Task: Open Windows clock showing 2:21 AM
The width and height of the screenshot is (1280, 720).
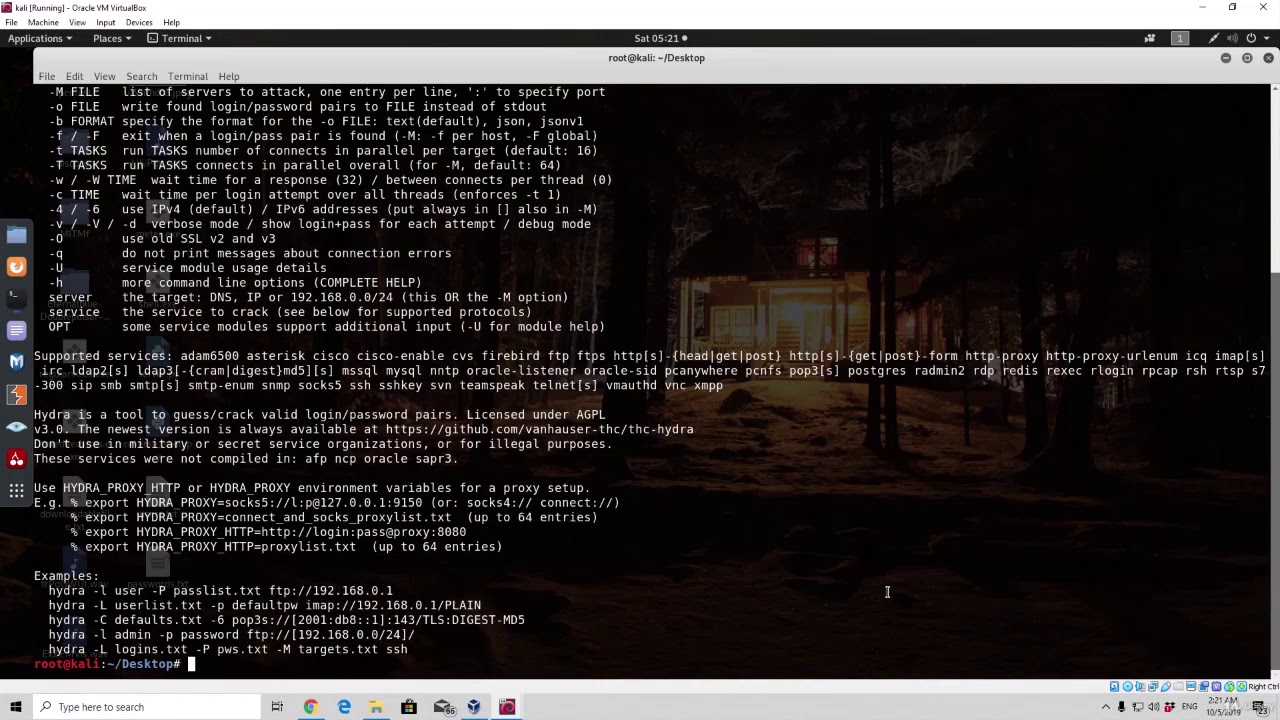Action: pyautogui.click(x=1223, y=707)
